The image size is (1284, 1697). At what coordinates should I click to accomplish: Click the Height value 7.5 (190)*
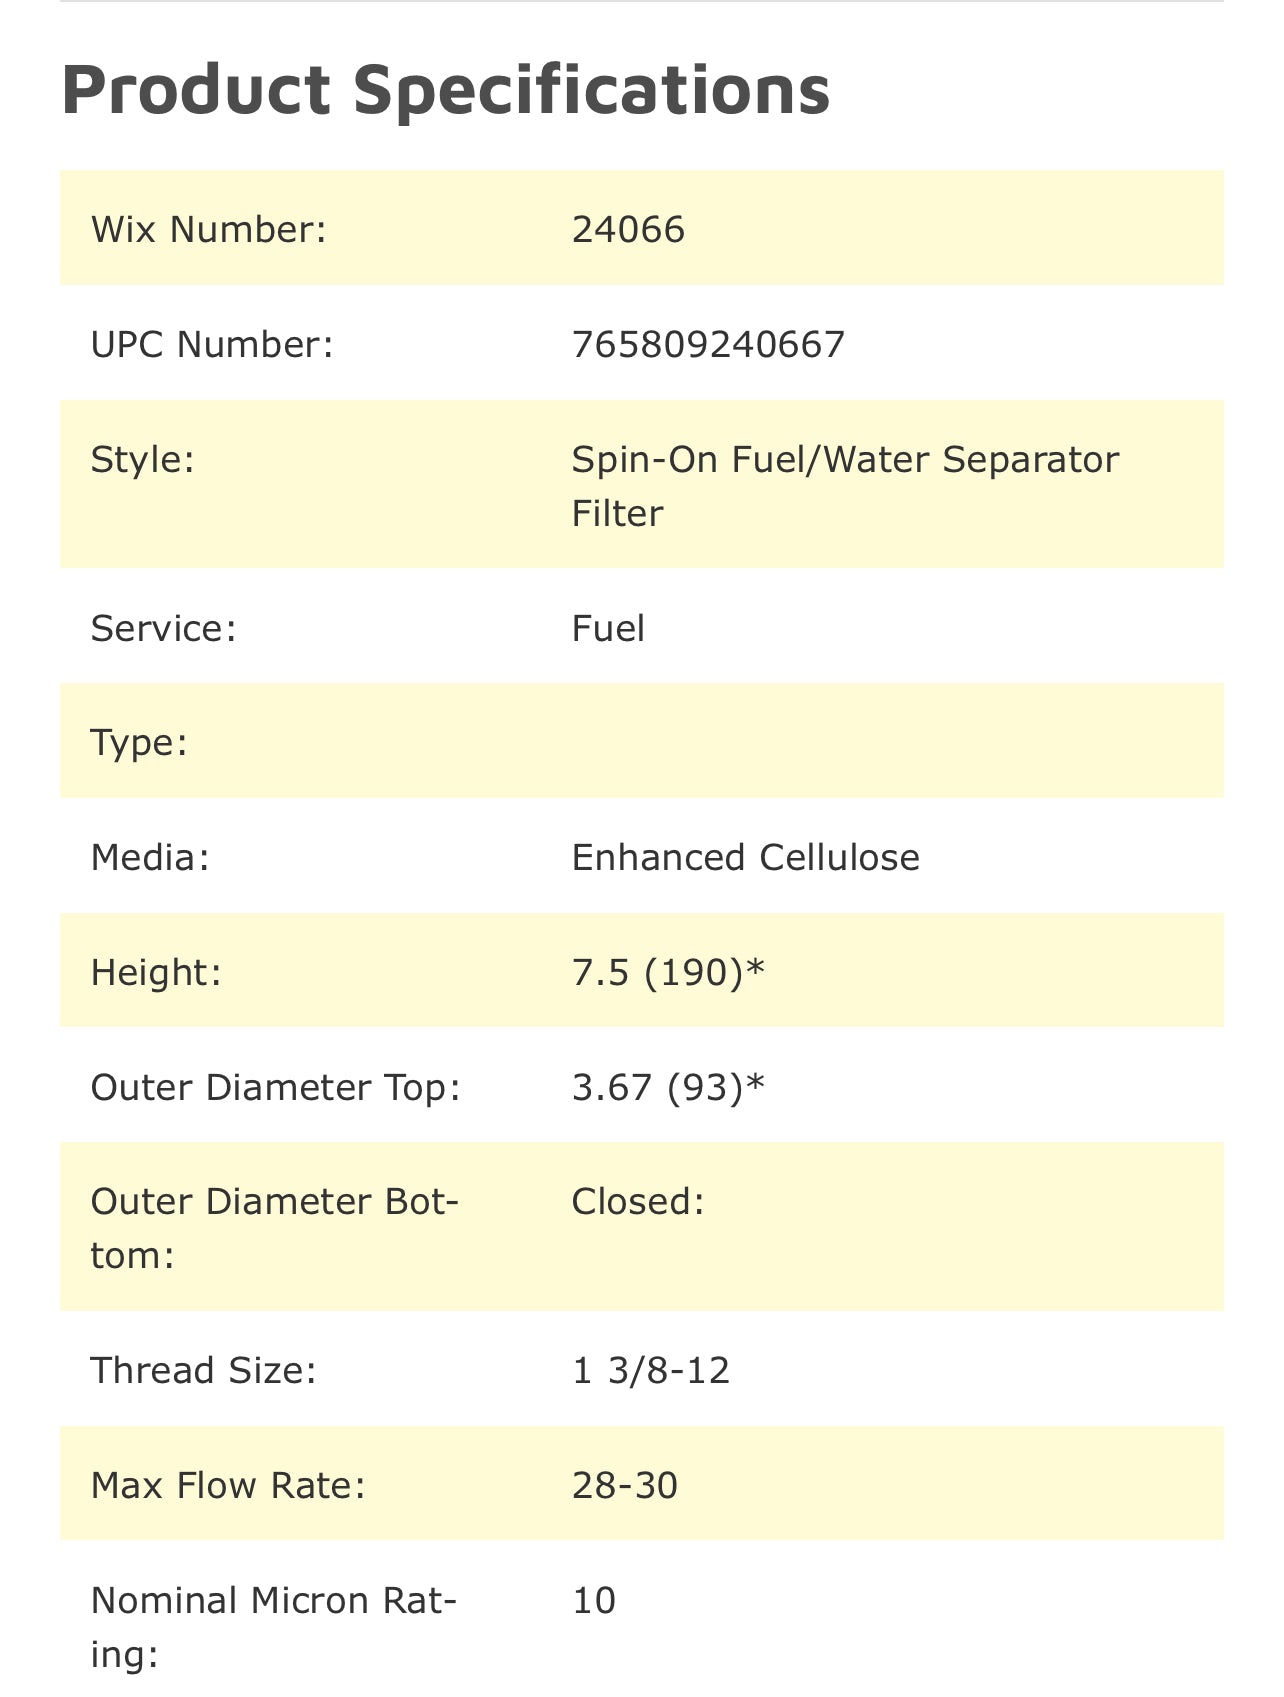[x=668, y=972]
